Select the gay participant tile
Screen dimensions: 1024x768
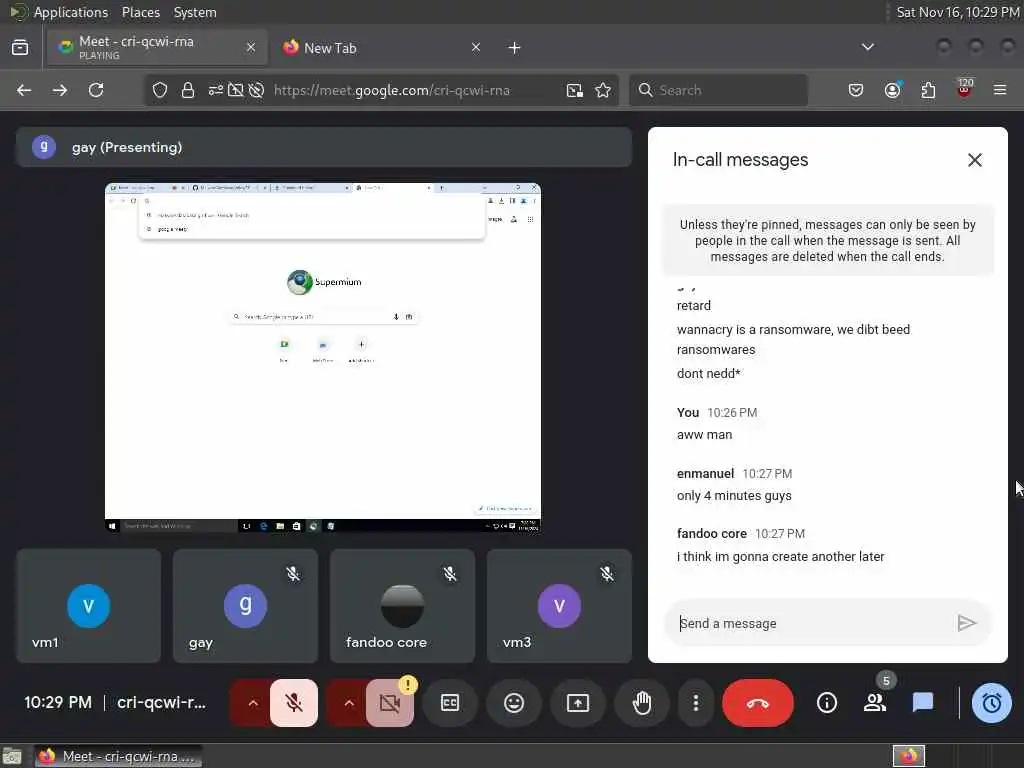246,606
